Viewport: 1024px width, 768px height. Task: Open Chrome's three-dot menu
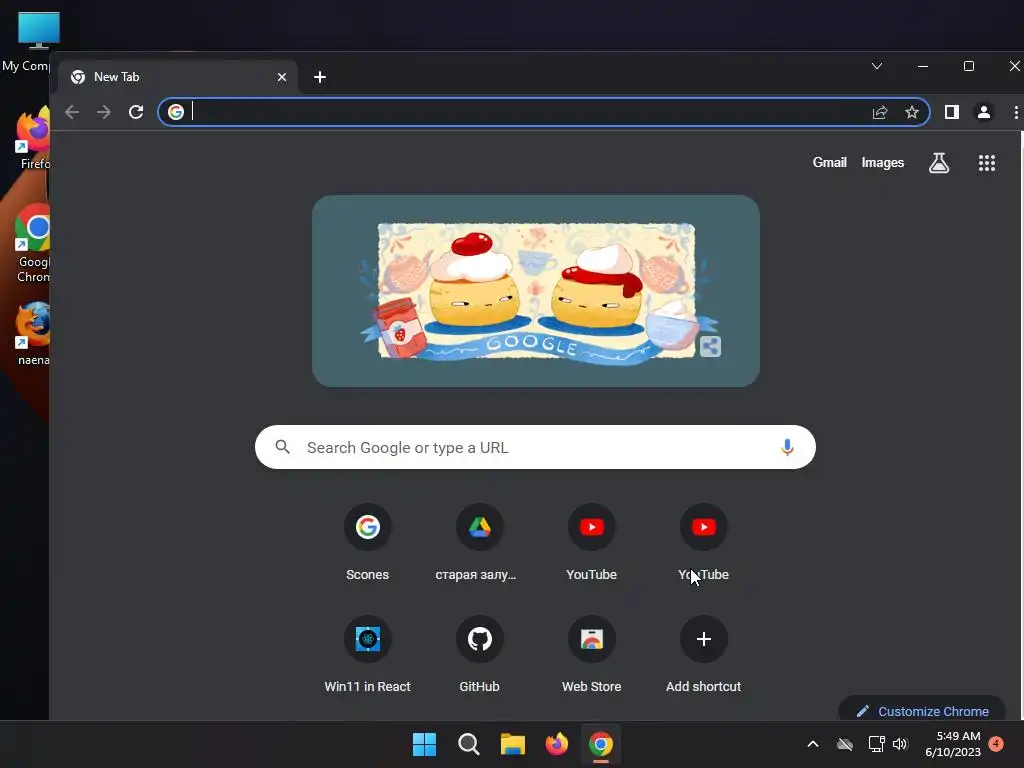tap(1016, 112)
